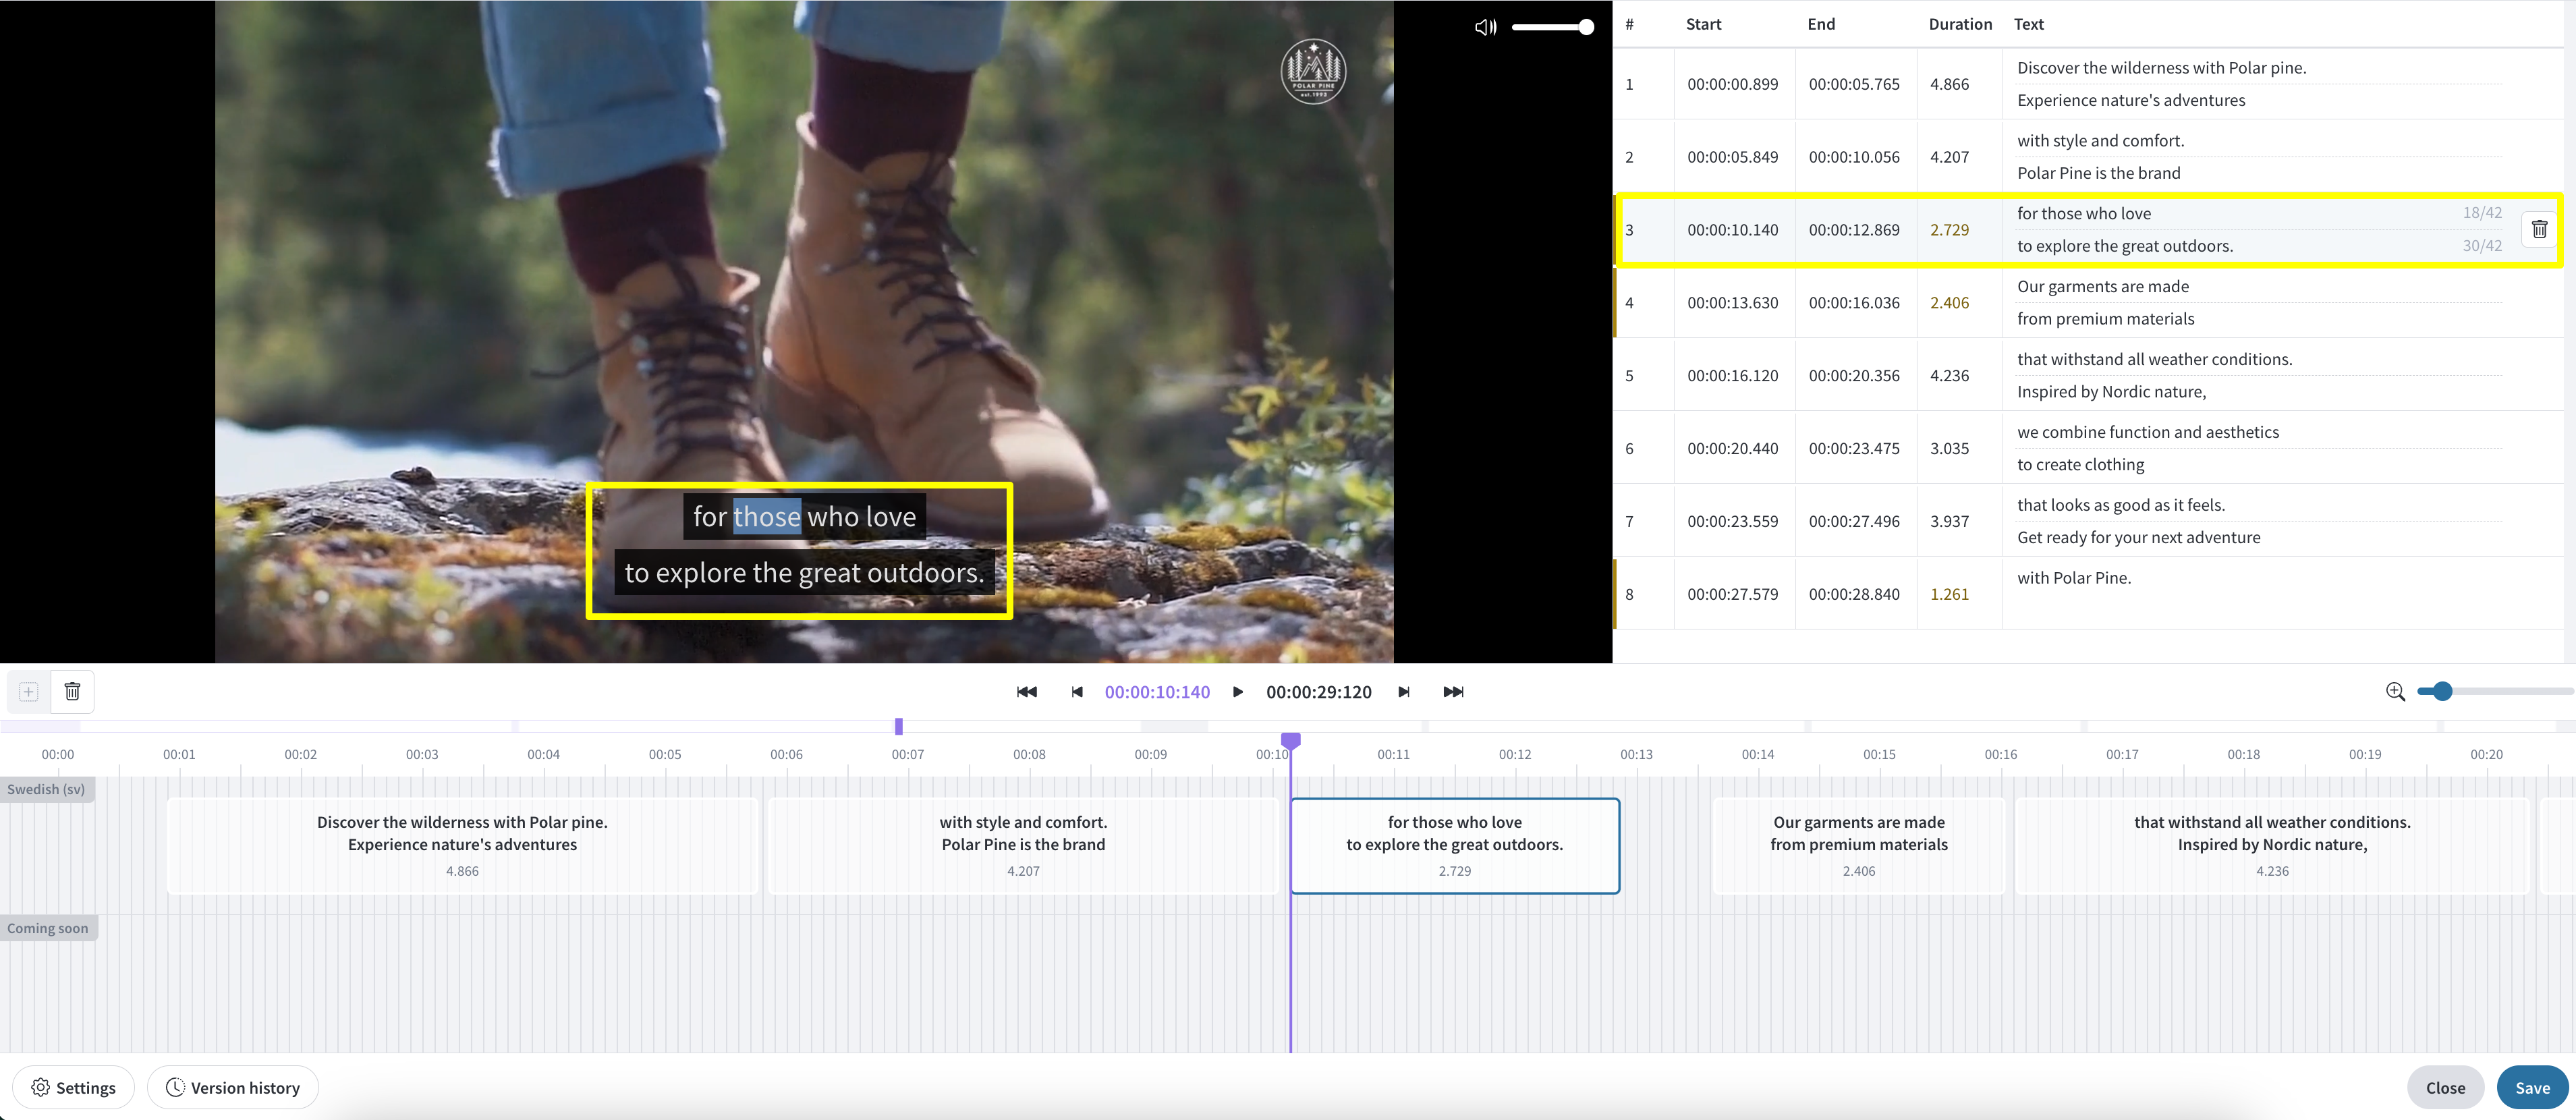Screen dimensions: 2576x1120
Task: Play the video
Action: tap(1238, 692)
